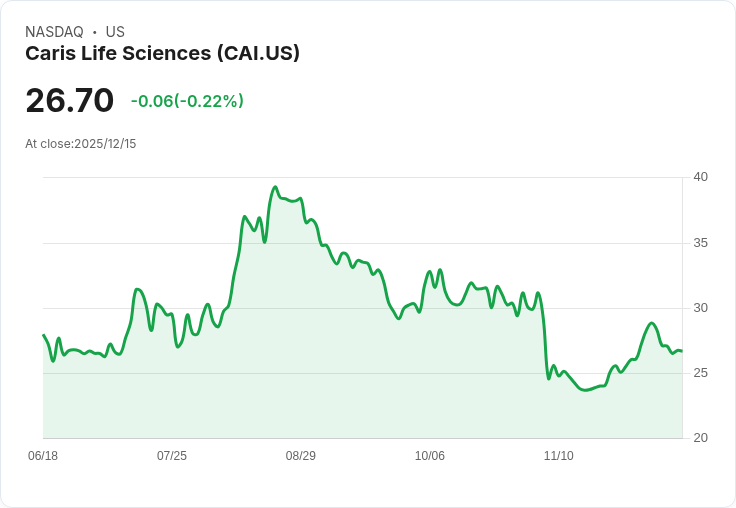Viewport: 736px width, 508px height.
Task: Click the NASDAQ exchange label
Action: (54, 32)
